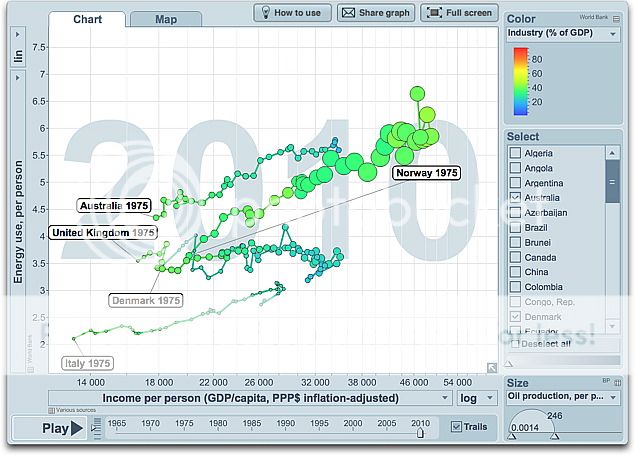Check the China checkbox
This screenshot has width=635, height=456.
515,272
